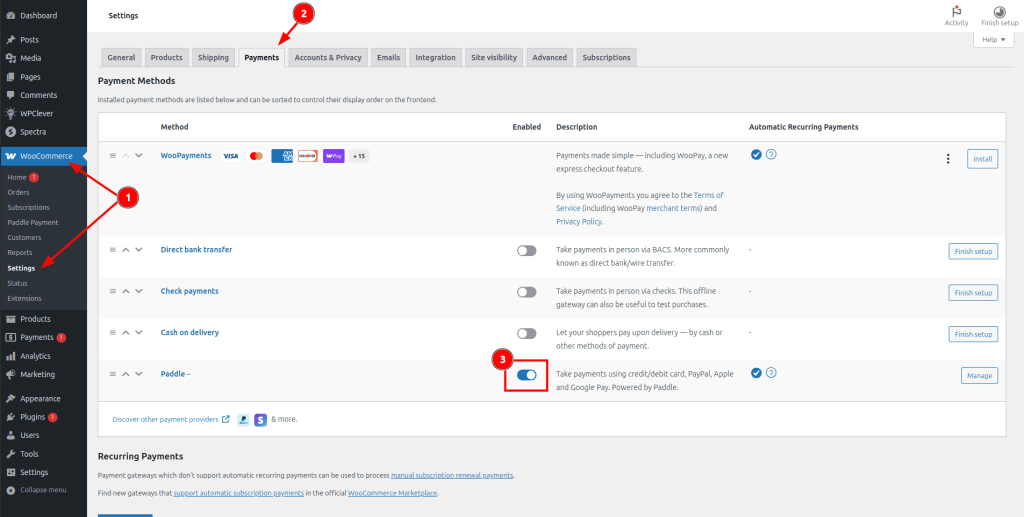
Task: Open the WooPayments three-dot options menu
Action: coord(948,159)
